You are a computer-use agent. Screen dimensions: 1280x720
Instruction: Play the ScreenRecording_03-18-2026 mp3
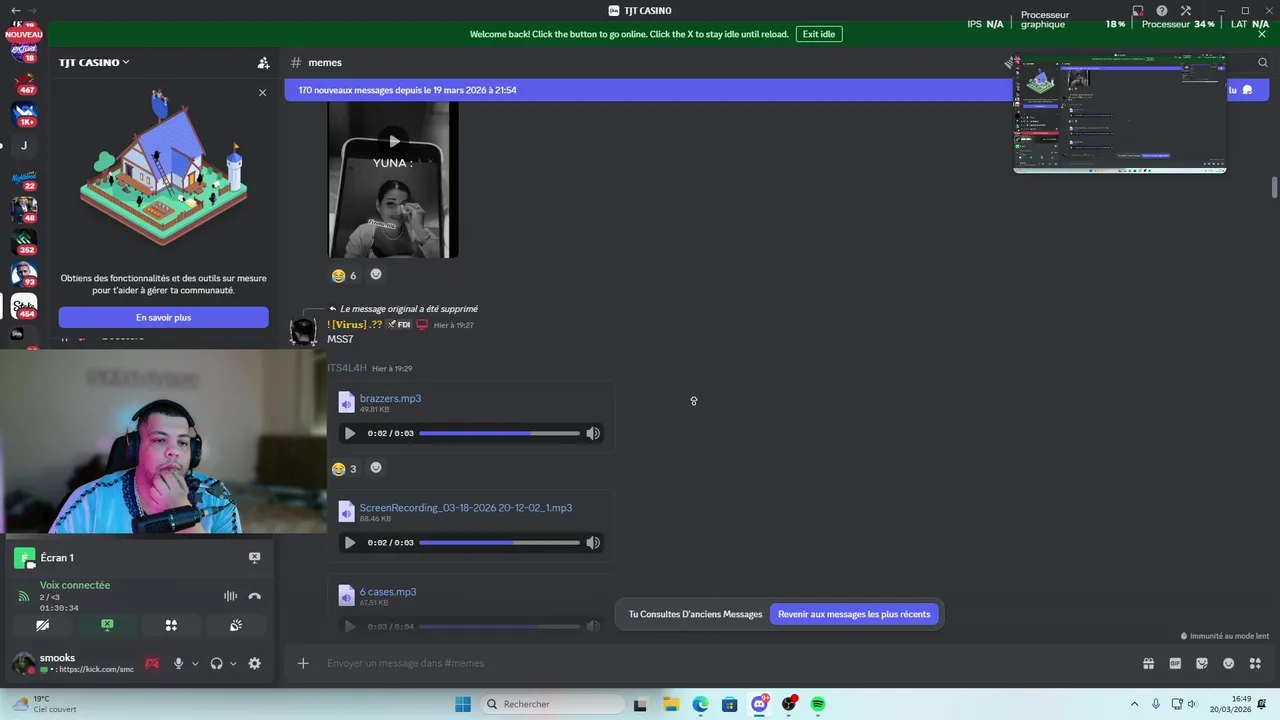[x=349, y=543]
